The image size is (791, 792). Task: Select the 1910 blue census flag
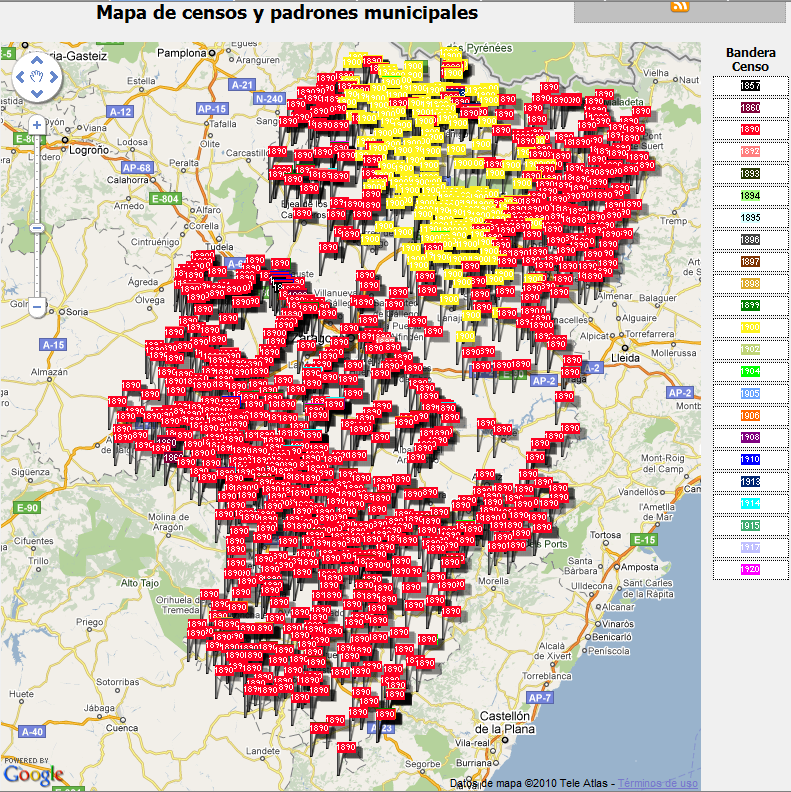(x=750, y=460)
